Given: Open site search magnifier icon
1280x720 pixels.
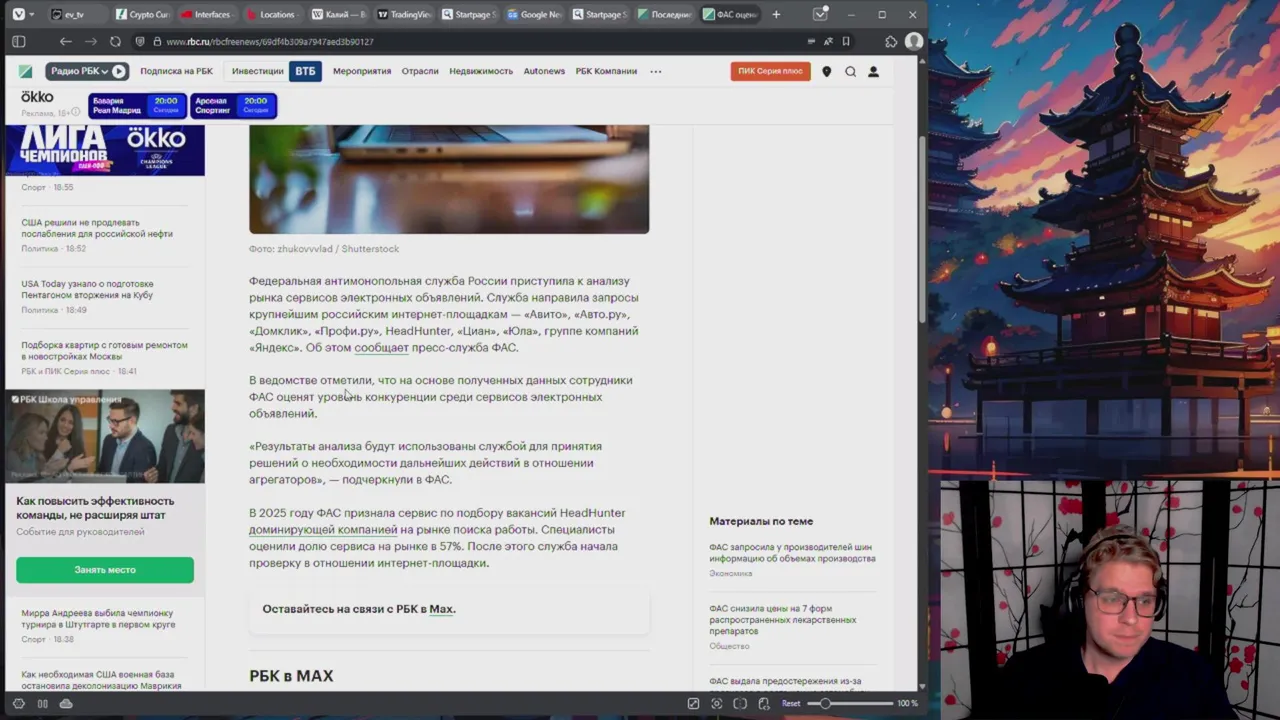Looking at the screenshot, I should (850, 71).
